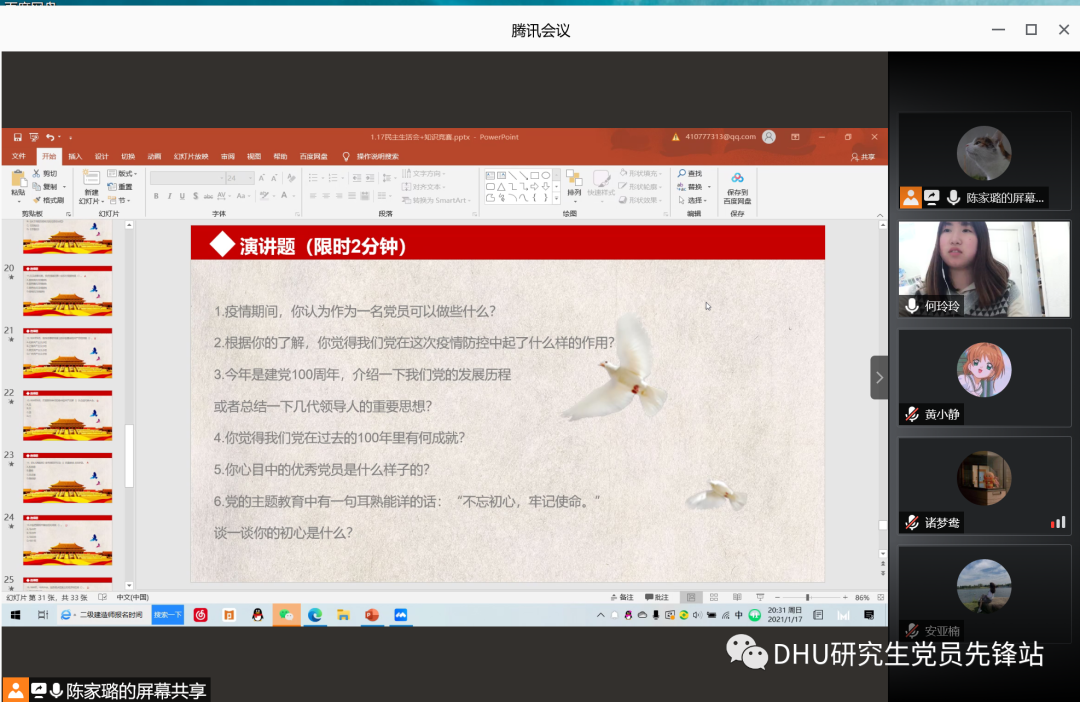This screenshot has width=1080, height=702.
Task: Open the File (文件) menu tab
Action: coord(19,157)
